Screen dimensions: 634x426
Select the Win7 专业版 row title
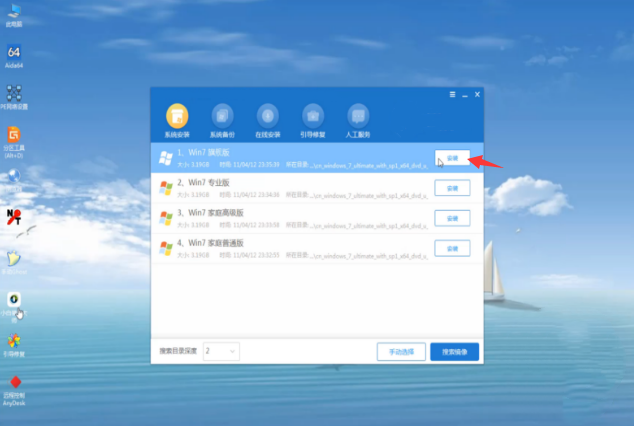click(x=203, y=183)
